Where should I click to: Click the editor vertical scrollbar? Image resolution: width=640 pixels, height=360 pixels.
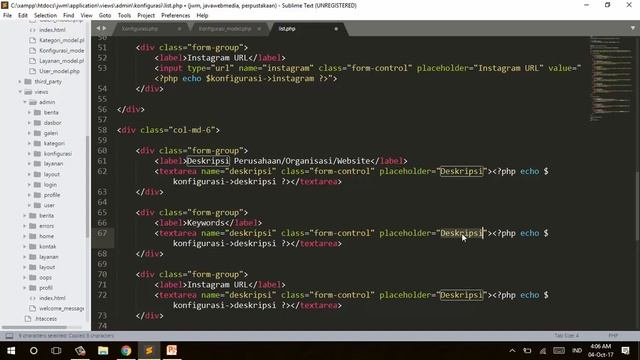638,206
